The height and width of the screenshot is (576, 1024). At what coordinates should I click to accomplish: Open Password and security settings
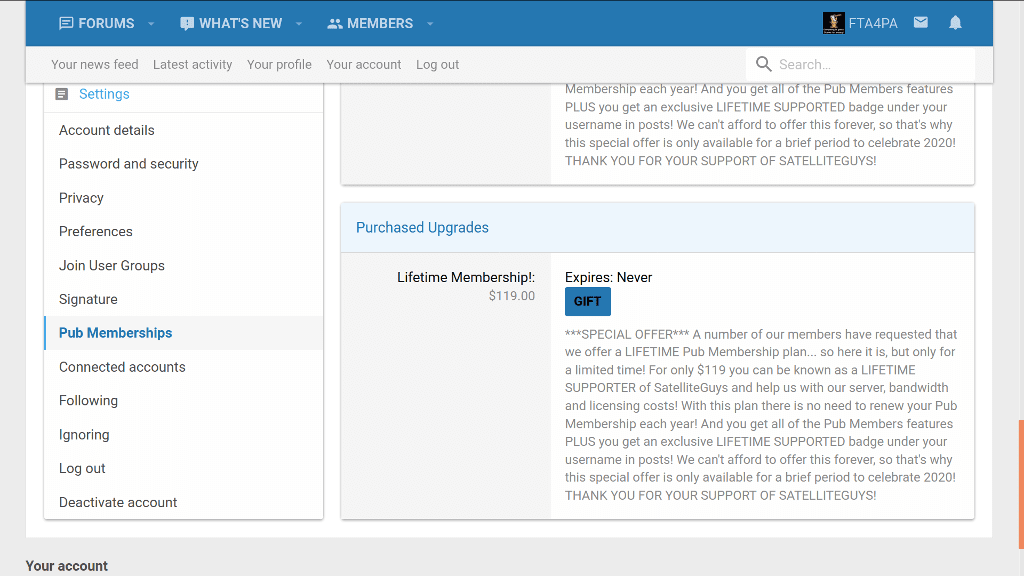coord(129,164)
